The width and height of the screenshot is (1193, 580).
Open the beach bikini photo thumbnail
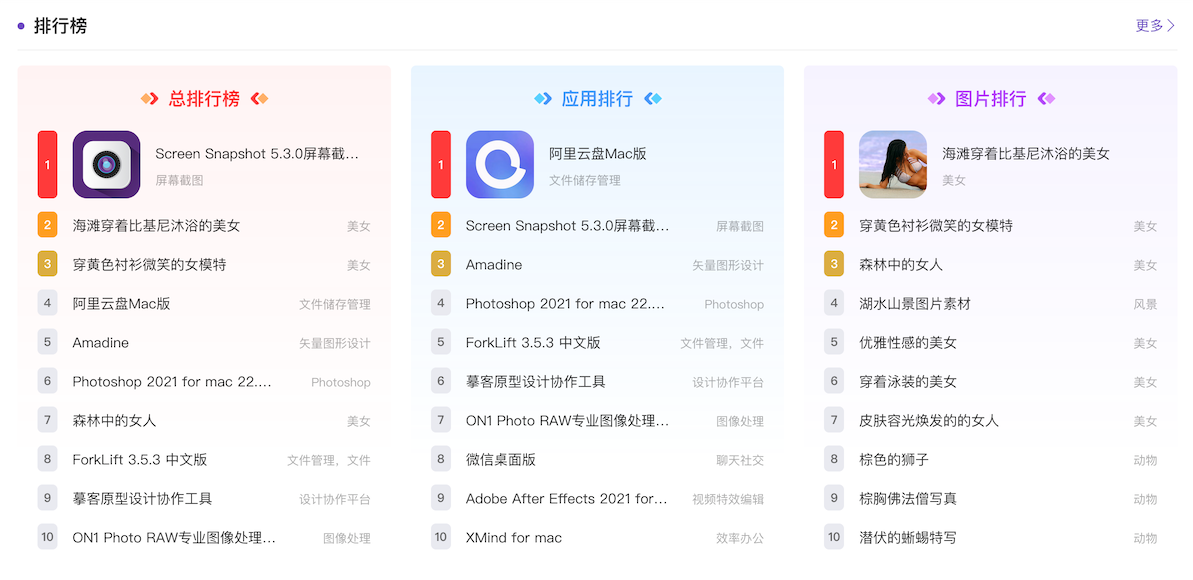(892, 164)
